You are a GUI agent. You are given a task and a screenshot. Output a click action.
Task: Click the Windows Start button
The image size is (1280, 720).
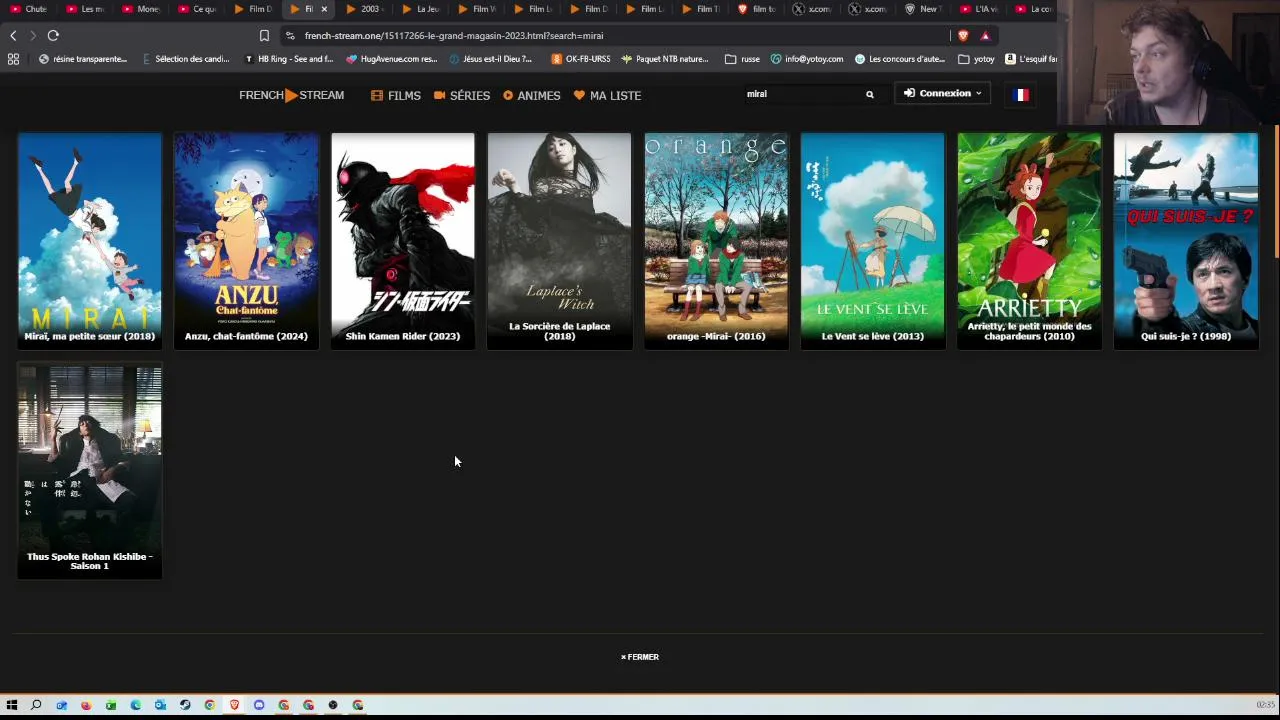pos(12,705)
